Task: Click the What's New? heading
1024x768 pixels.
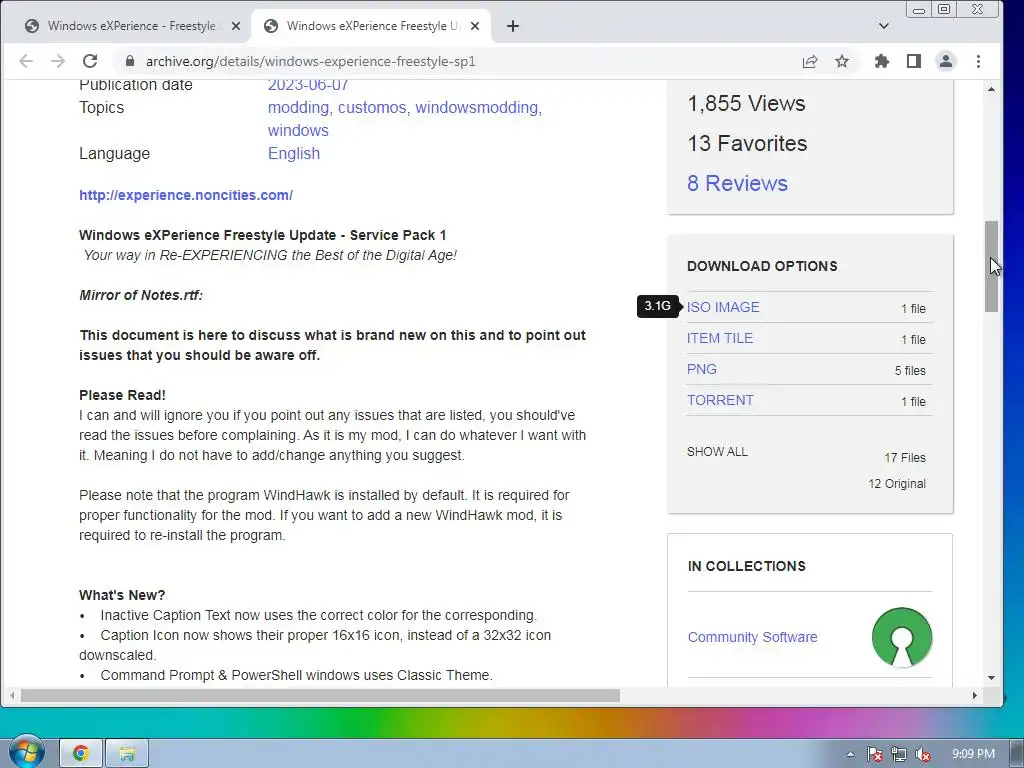Action: [x=122, y=596]
